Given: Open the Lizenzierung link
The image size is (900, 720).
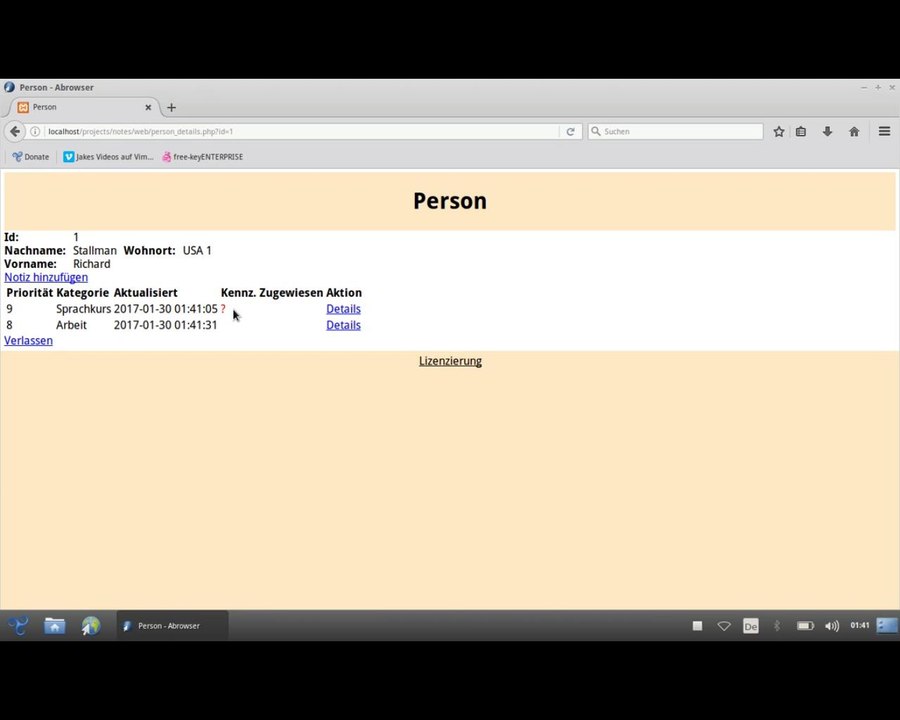Looking at the screenshot, I should coord(451,361).
